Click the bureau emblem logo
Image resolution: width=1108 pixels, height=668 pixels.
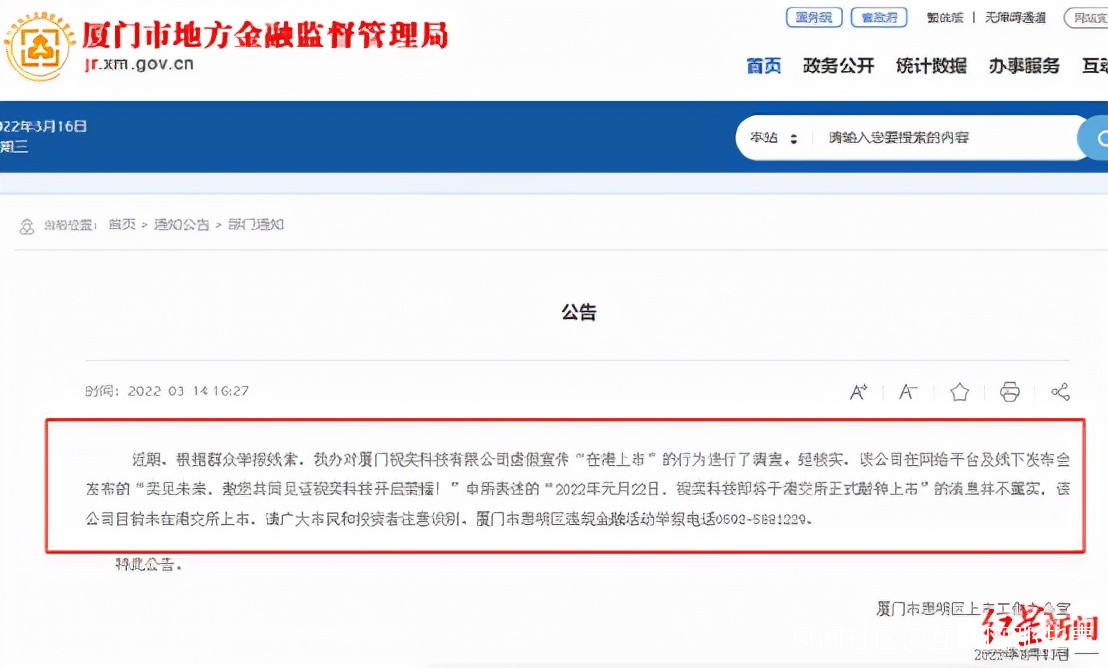pyautogui.click(x=40, y=47)
